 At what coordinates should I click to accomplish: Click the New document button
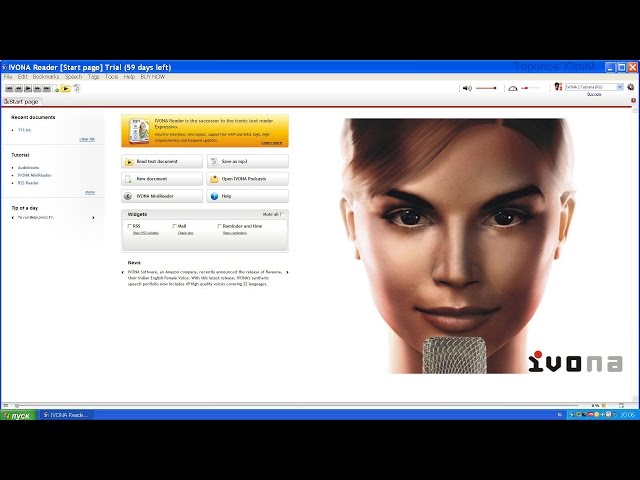tap(162, 179)
